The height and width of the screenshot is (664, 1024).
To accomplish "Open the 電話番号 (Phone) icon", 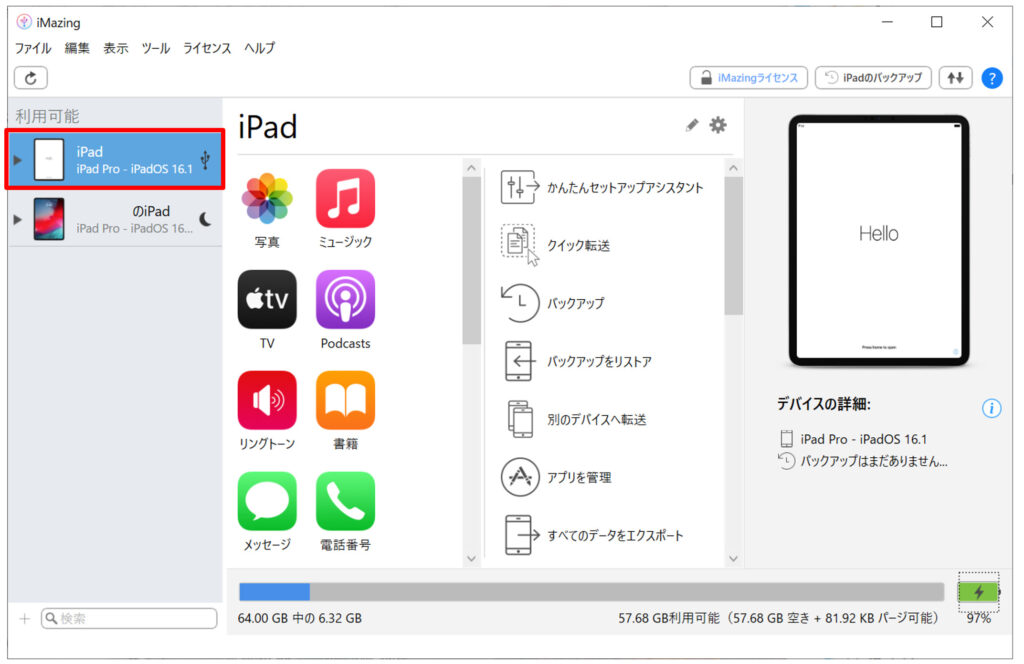I will pos(345,501).
